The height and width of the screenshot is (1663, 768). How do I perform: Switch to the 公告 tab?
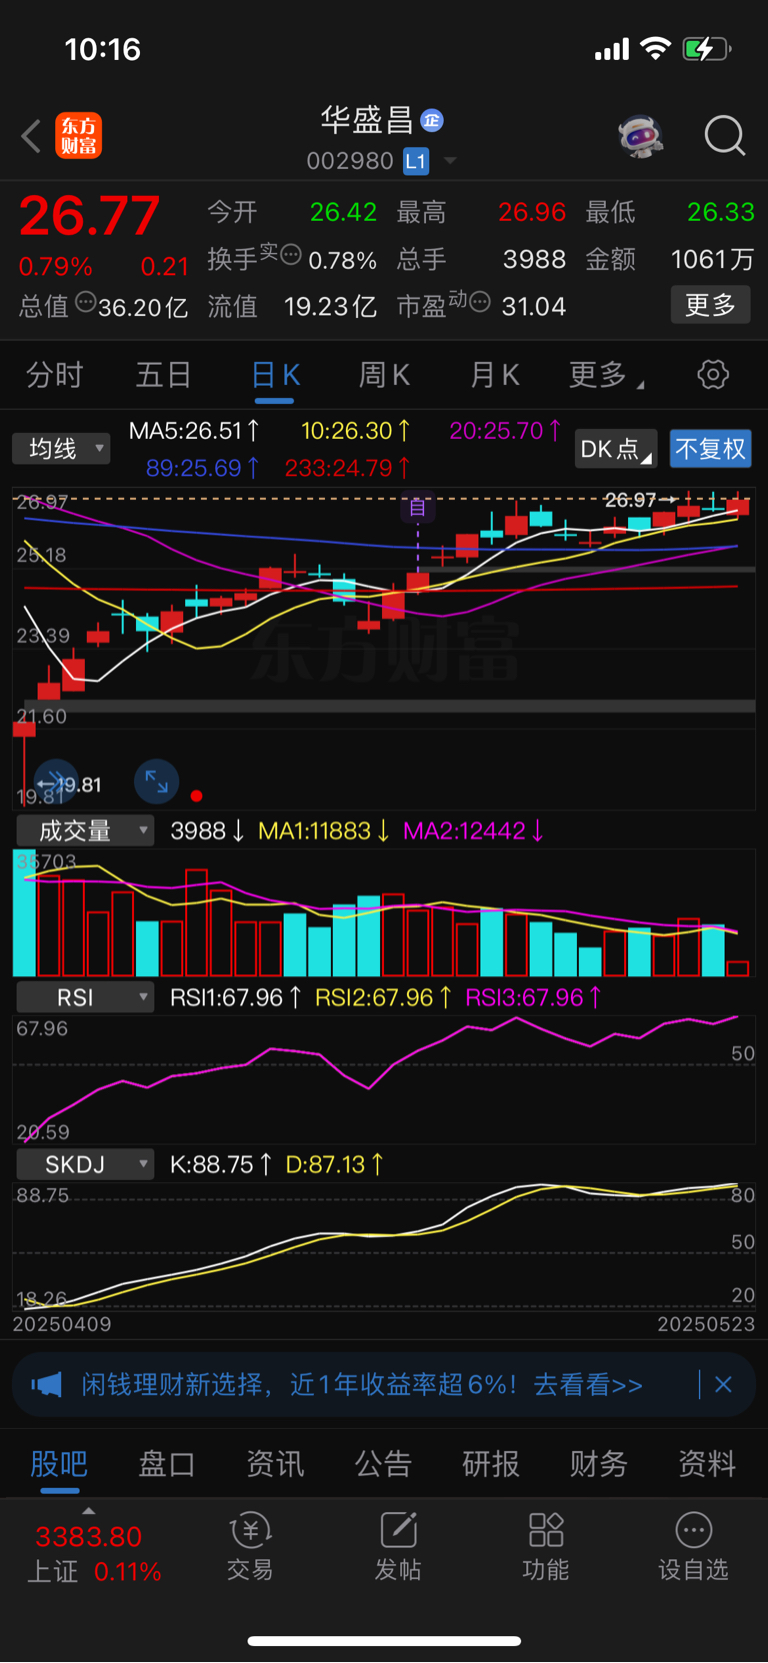pos(383,1464)
